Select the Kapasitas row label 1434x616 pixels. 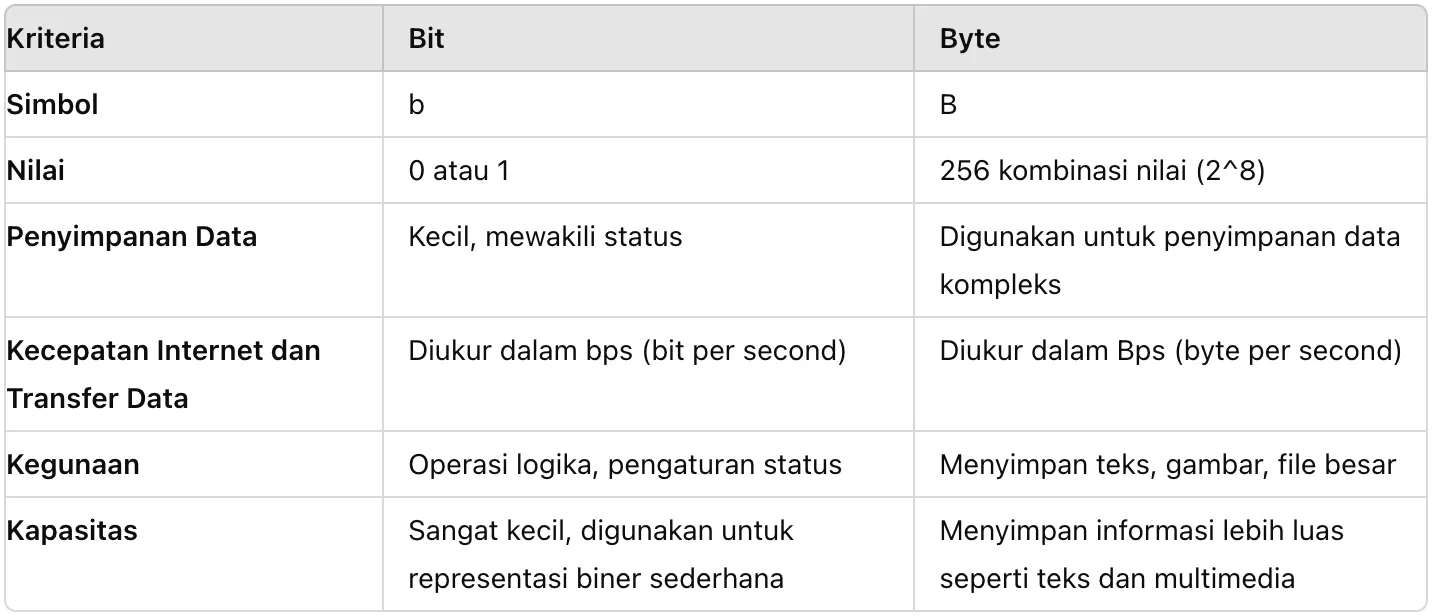point(72,530)
